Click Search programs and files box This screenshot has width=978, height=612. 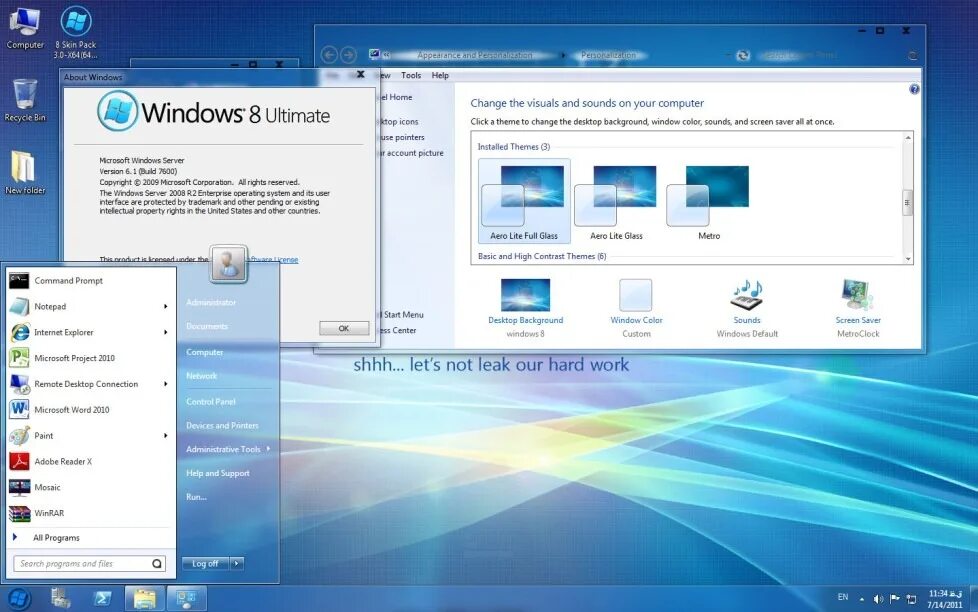click(x=89, y=563)
